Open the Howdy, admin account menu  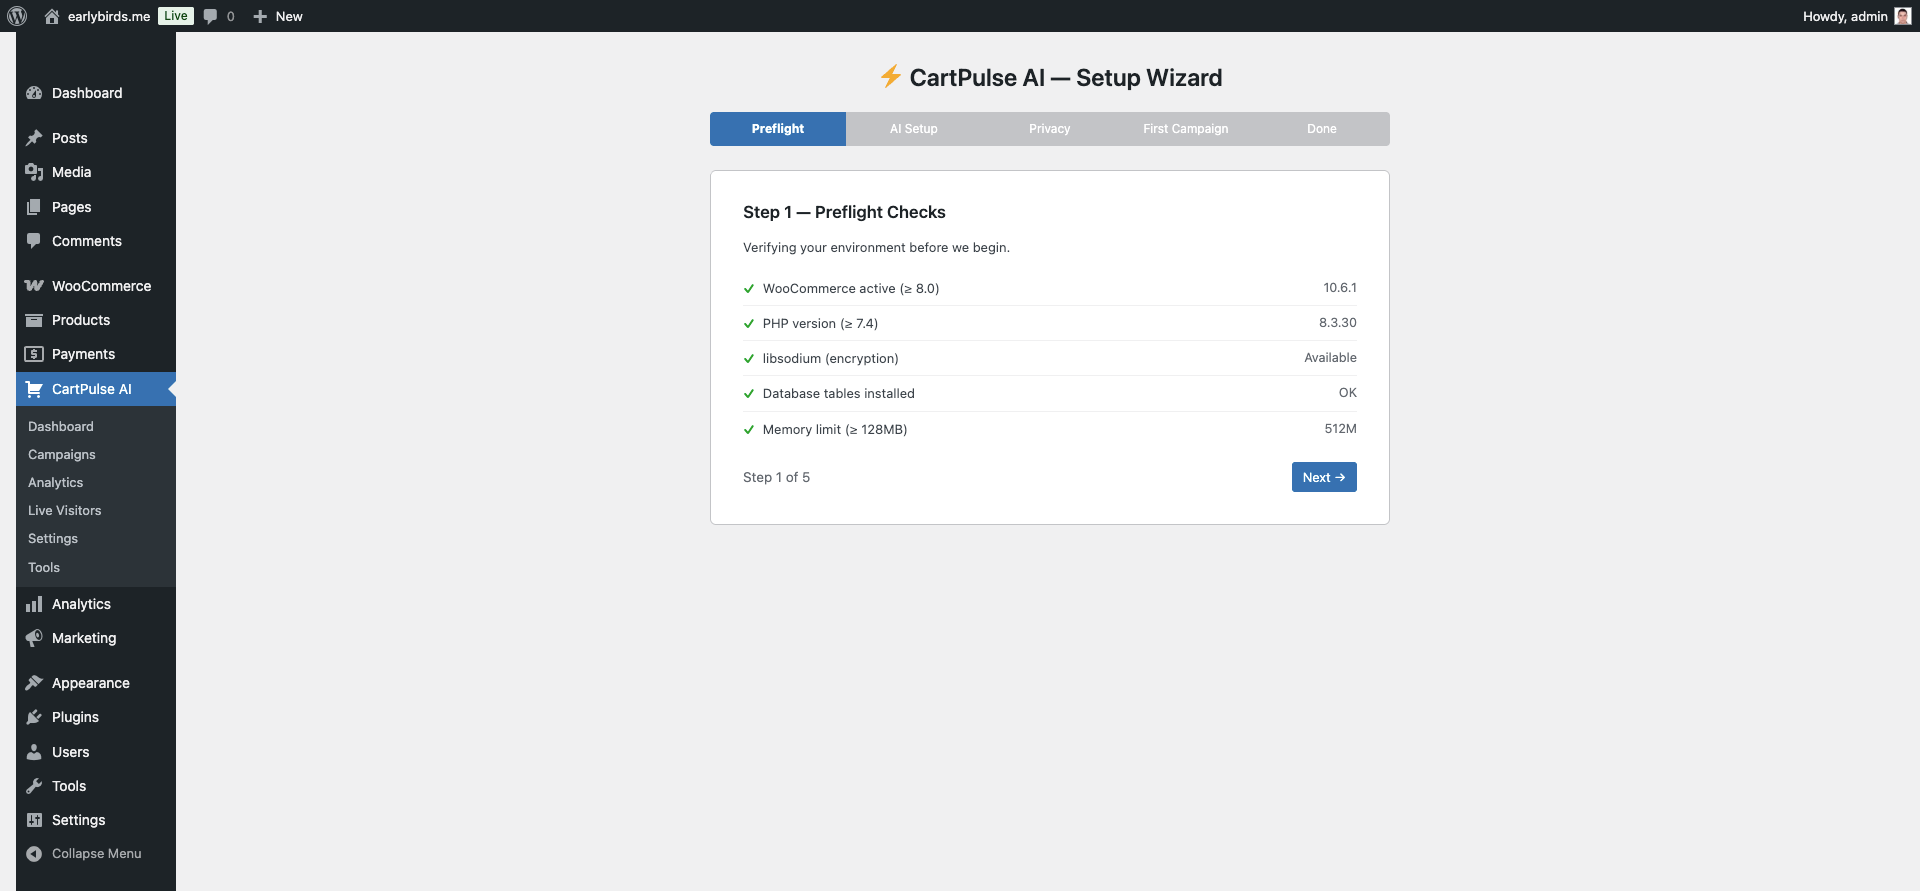click(x=1844, y=16)
